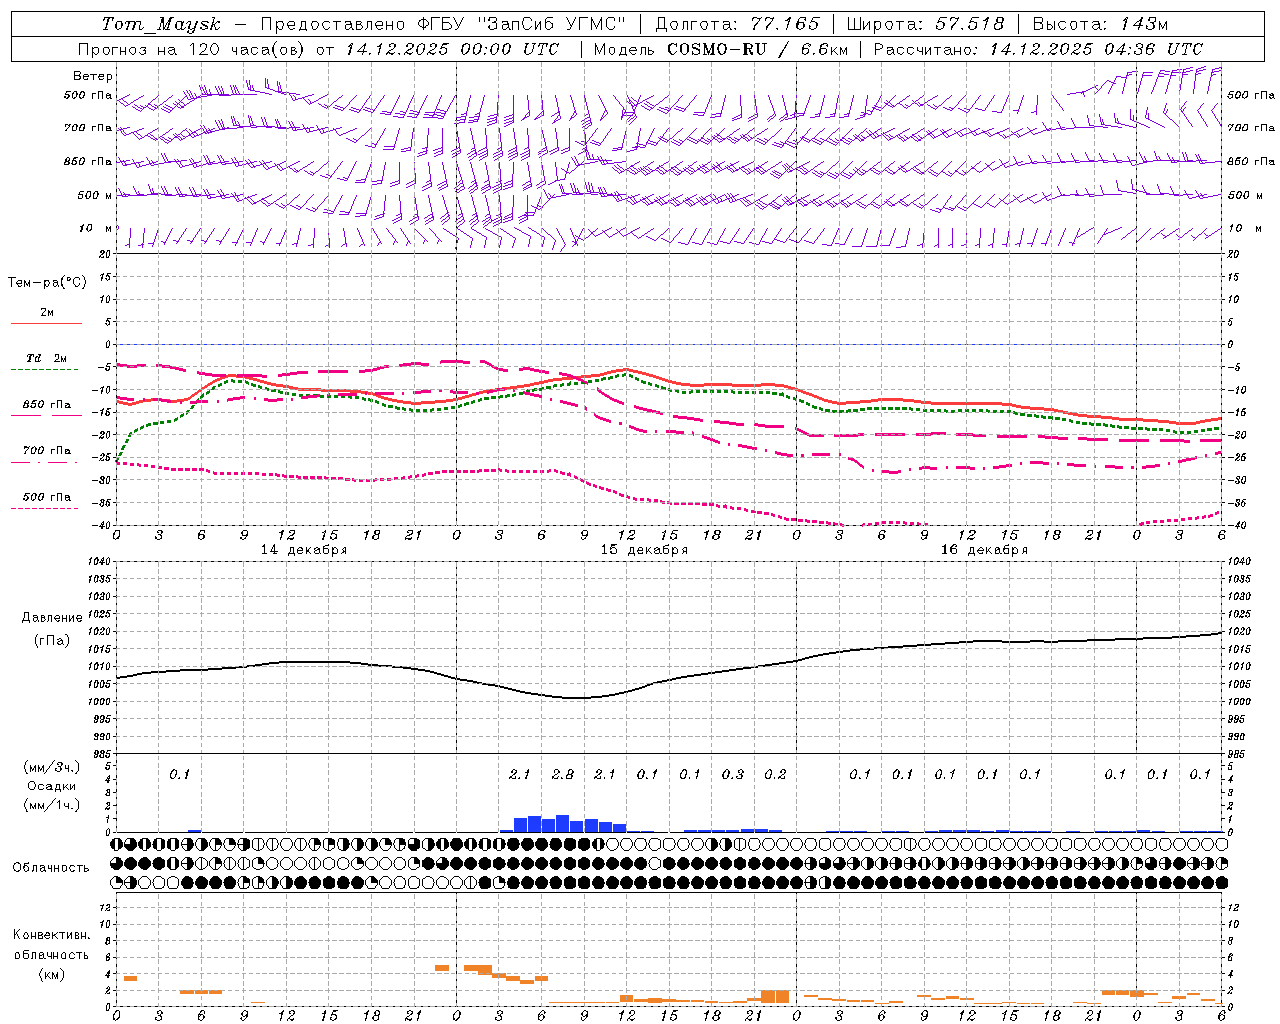
Task: Click 1020 on right pressure axis
Action: pyautogui.click(x=1238, y=632)
